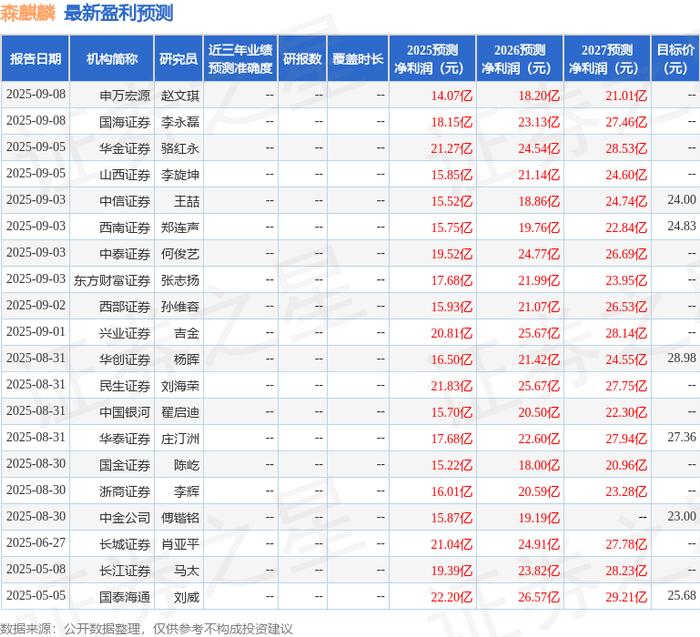
Task: Click researcher name 王喆
Action: coord(187,201)
